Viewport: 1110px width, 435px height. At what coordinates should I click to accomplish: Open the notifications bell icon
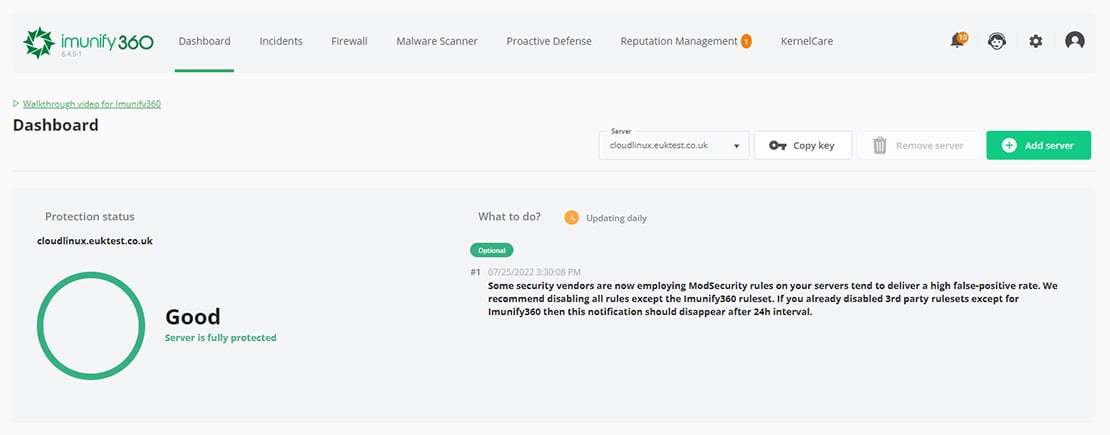(958, 40)
